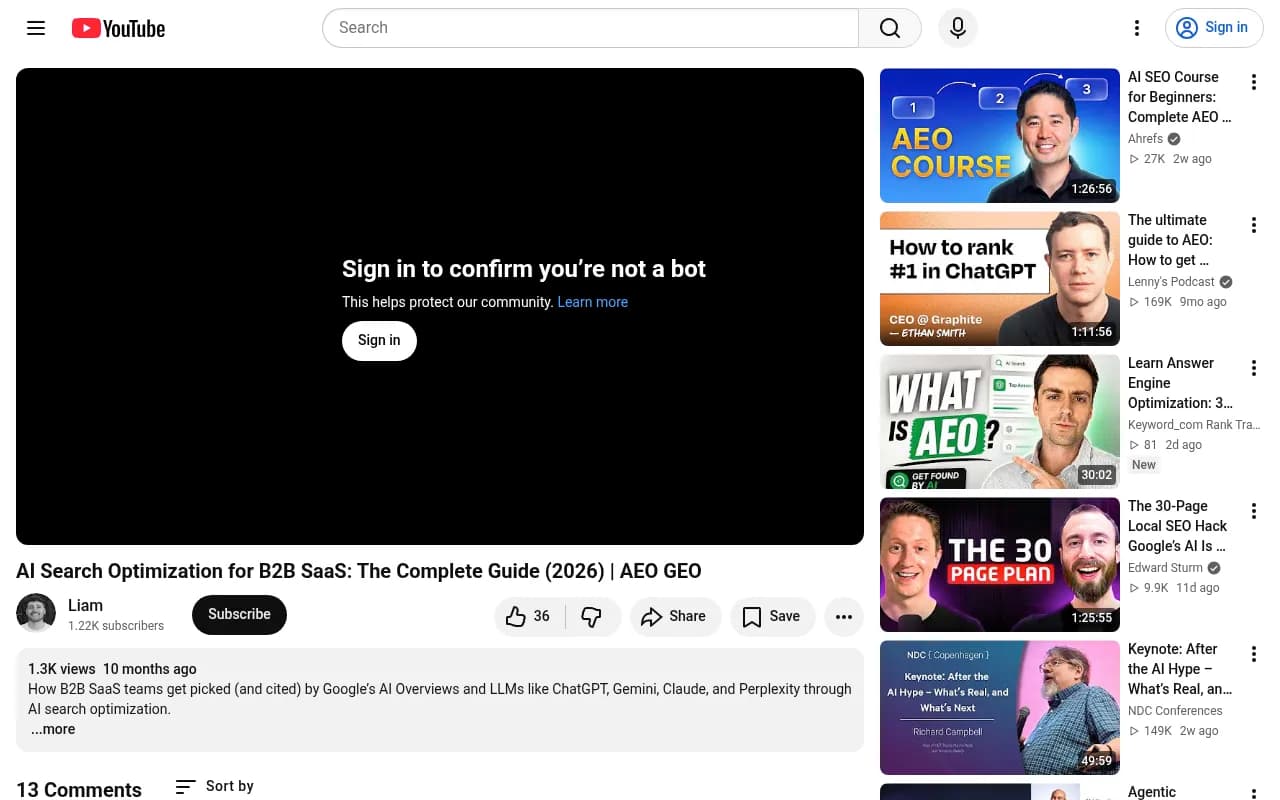The height and width of the screenshot is (800, 1280).
Task: Open the hamburger guide menu
Action: [x=36, y=28]
